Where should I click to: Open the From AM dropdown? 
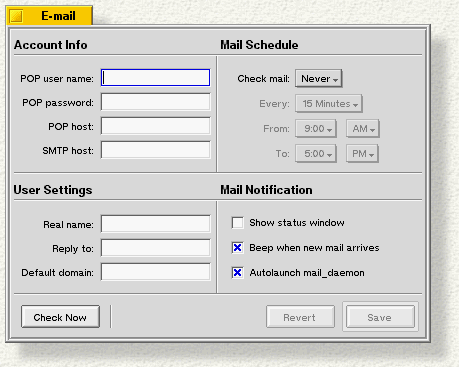tap(363, 129)
